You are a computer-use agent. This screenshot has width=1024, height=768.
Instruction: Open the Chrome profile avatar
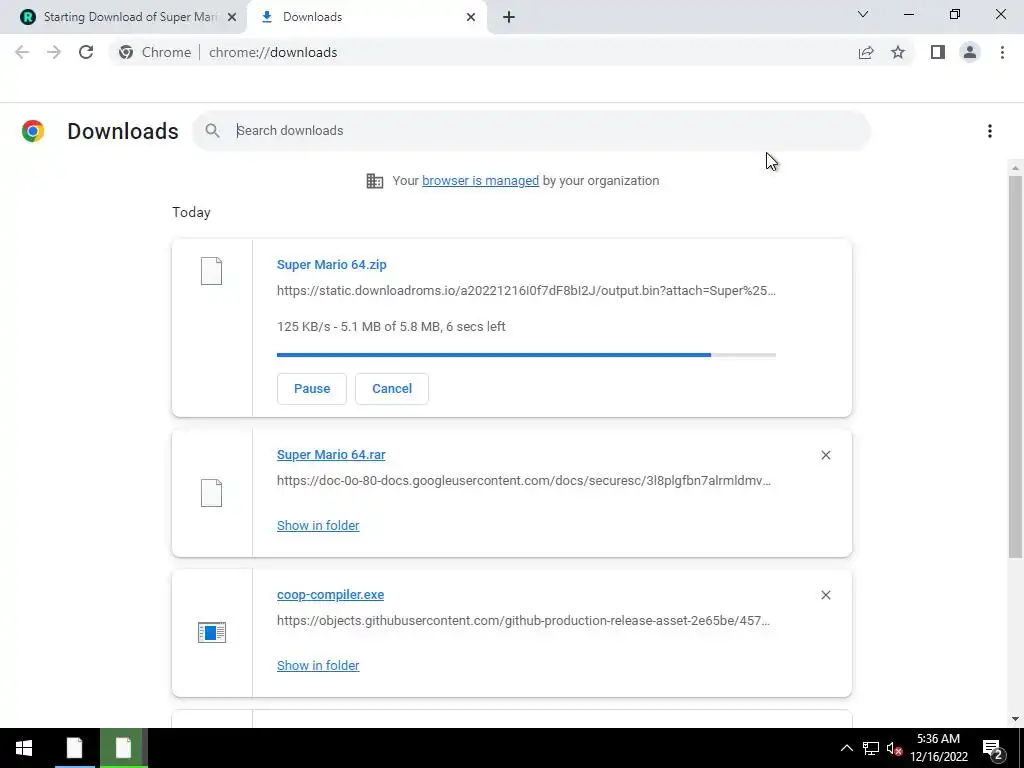(x=970, y=52)
